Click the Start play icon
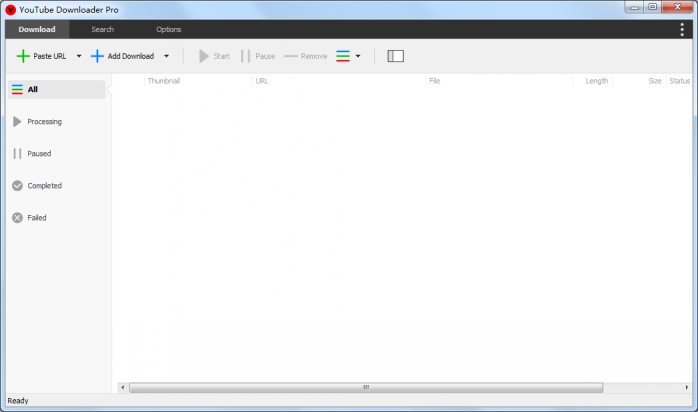Image resolution: width=698 pixels, height=412 pixels. click(x=203, y=56)
